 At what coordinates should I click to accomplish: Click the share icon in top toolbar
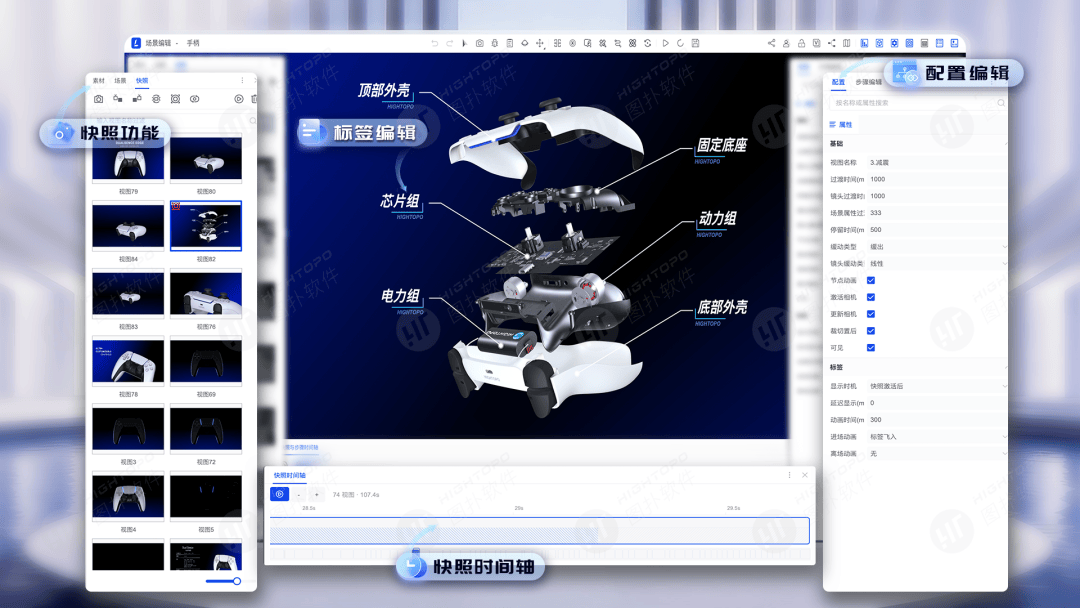pyautogui.click(x=771, y=43)
